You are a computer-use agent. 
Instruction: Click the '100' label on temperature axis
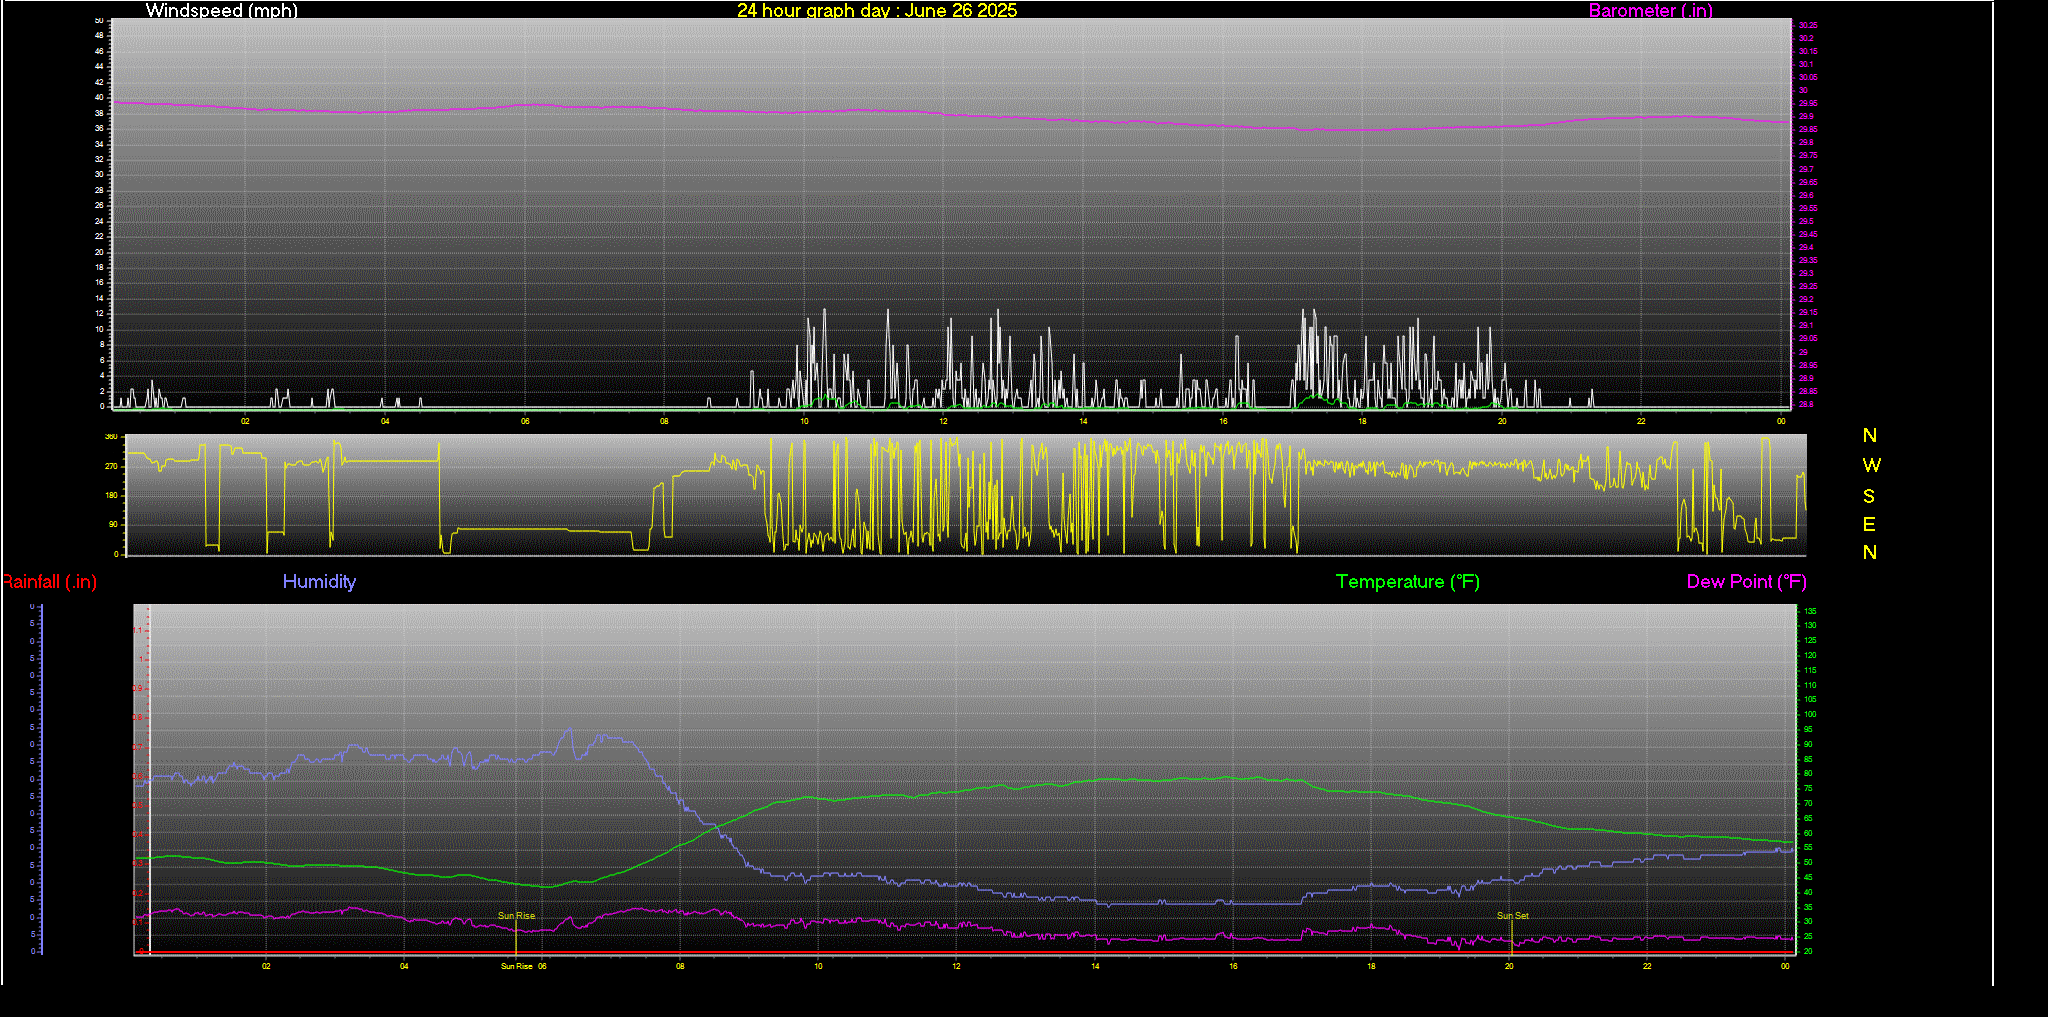[x=1810, y=715]
